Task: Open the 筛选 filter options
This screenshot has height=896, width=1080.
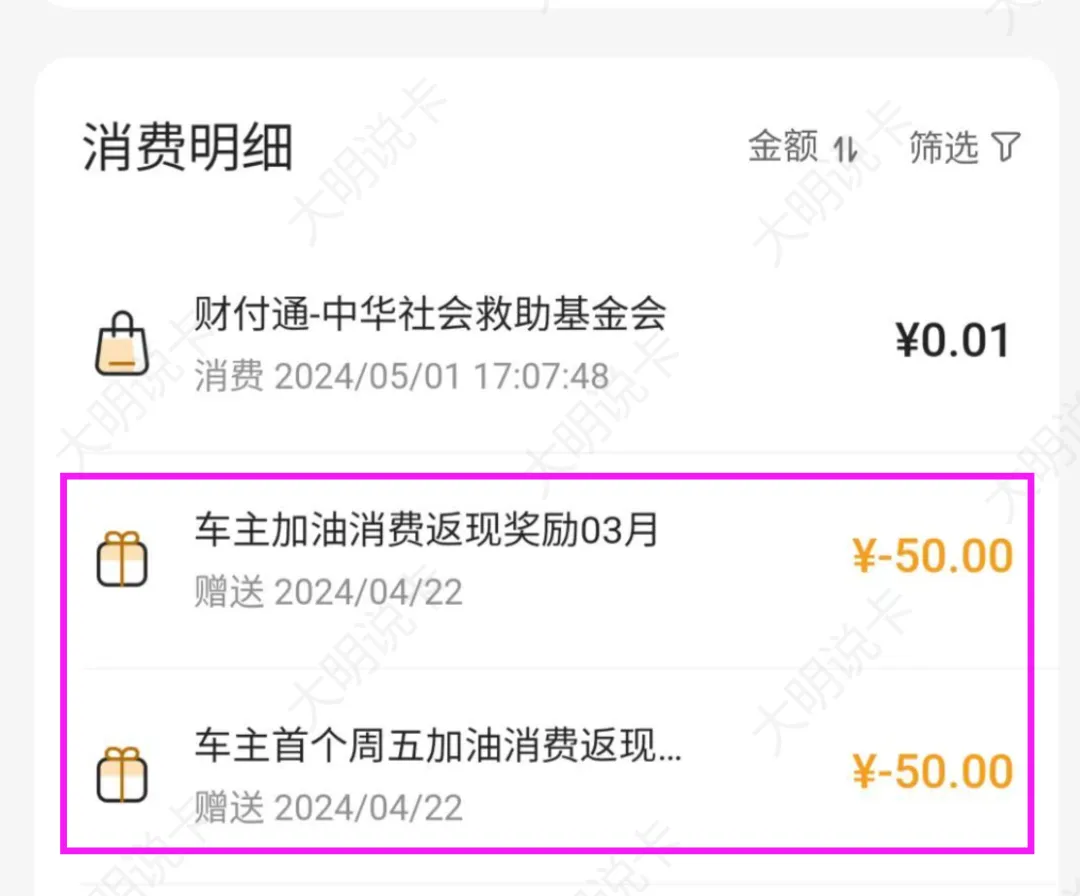Action: 944,148
